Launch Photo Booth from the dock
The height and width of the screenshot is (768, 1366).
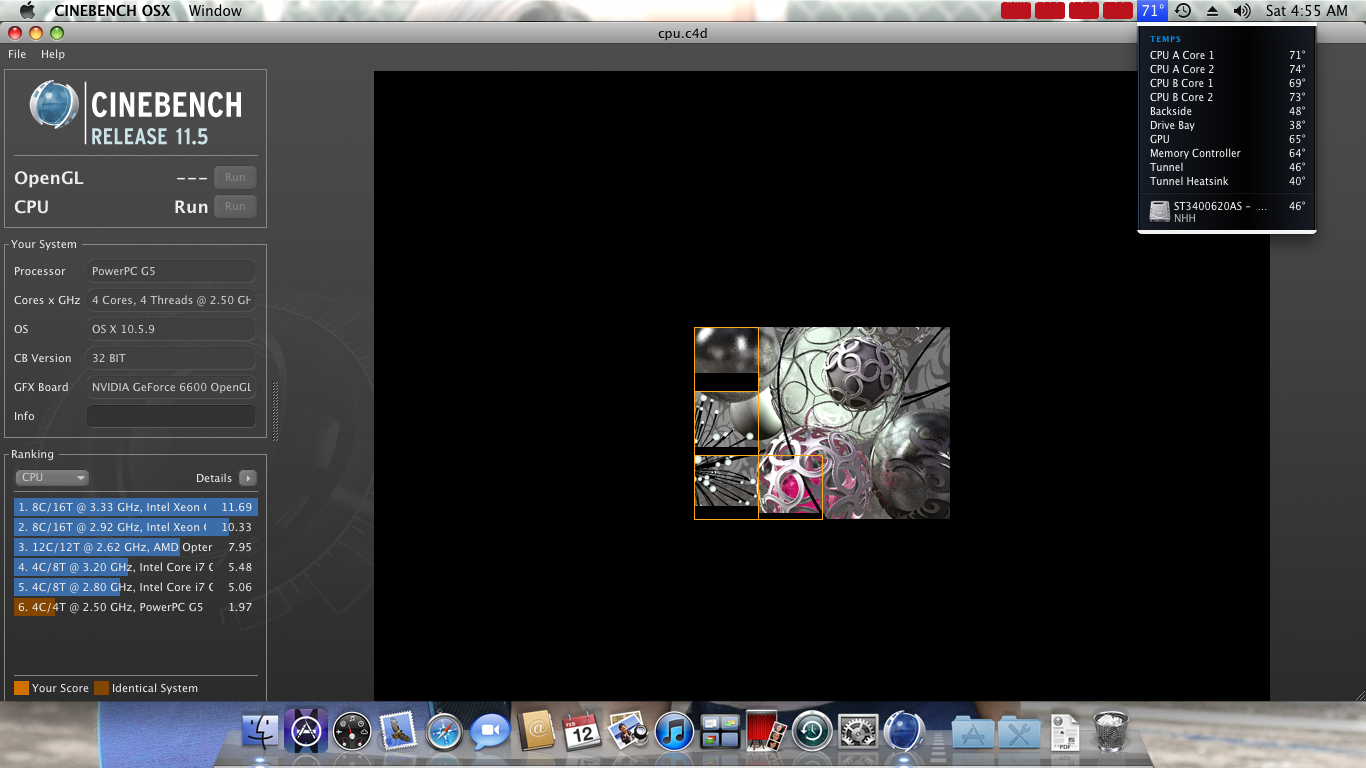coord(765,731)
